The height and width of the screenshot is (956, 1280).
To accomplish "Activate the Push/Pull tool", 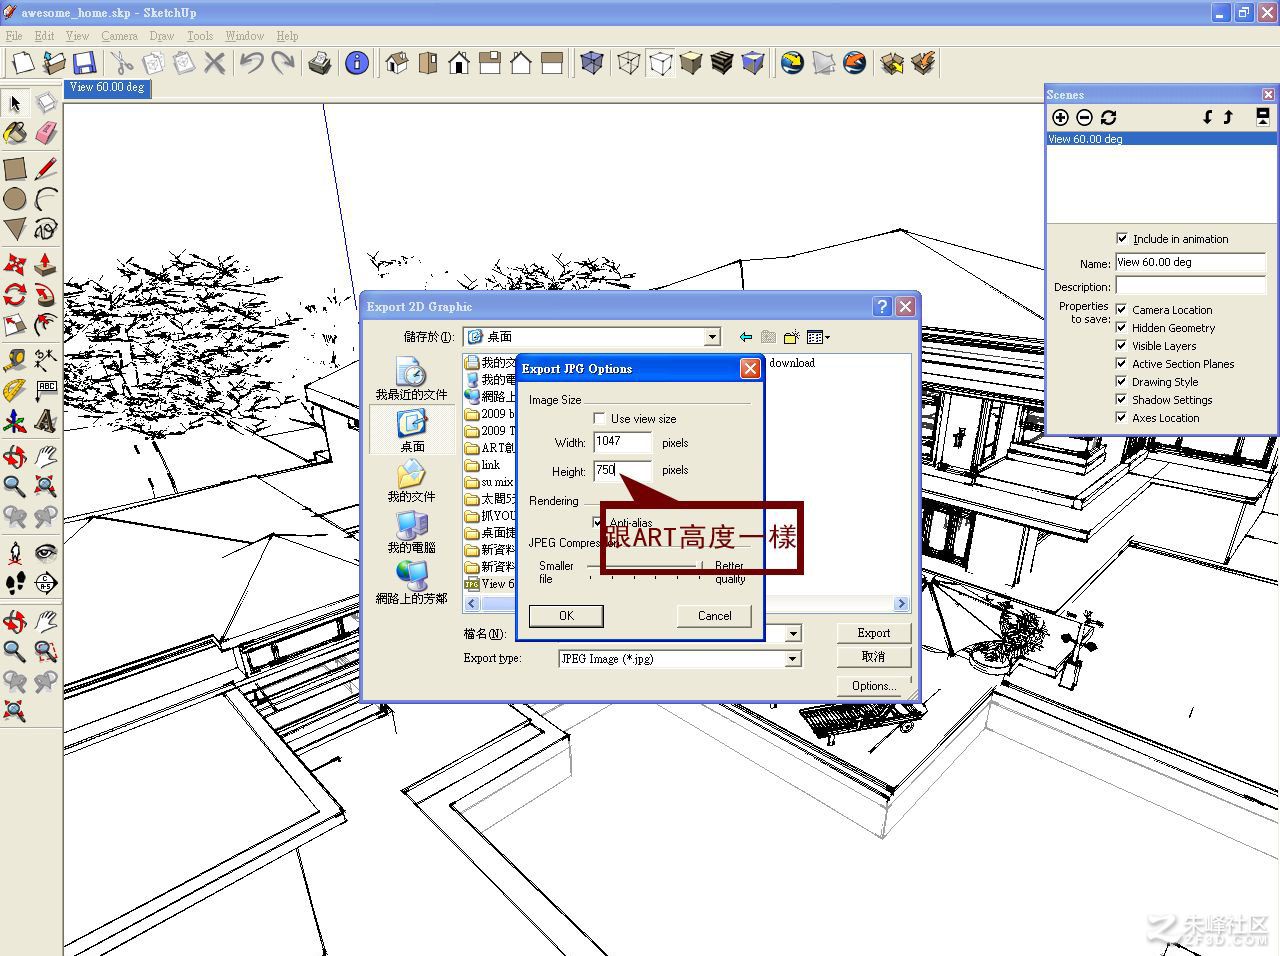I will (45, 264).
